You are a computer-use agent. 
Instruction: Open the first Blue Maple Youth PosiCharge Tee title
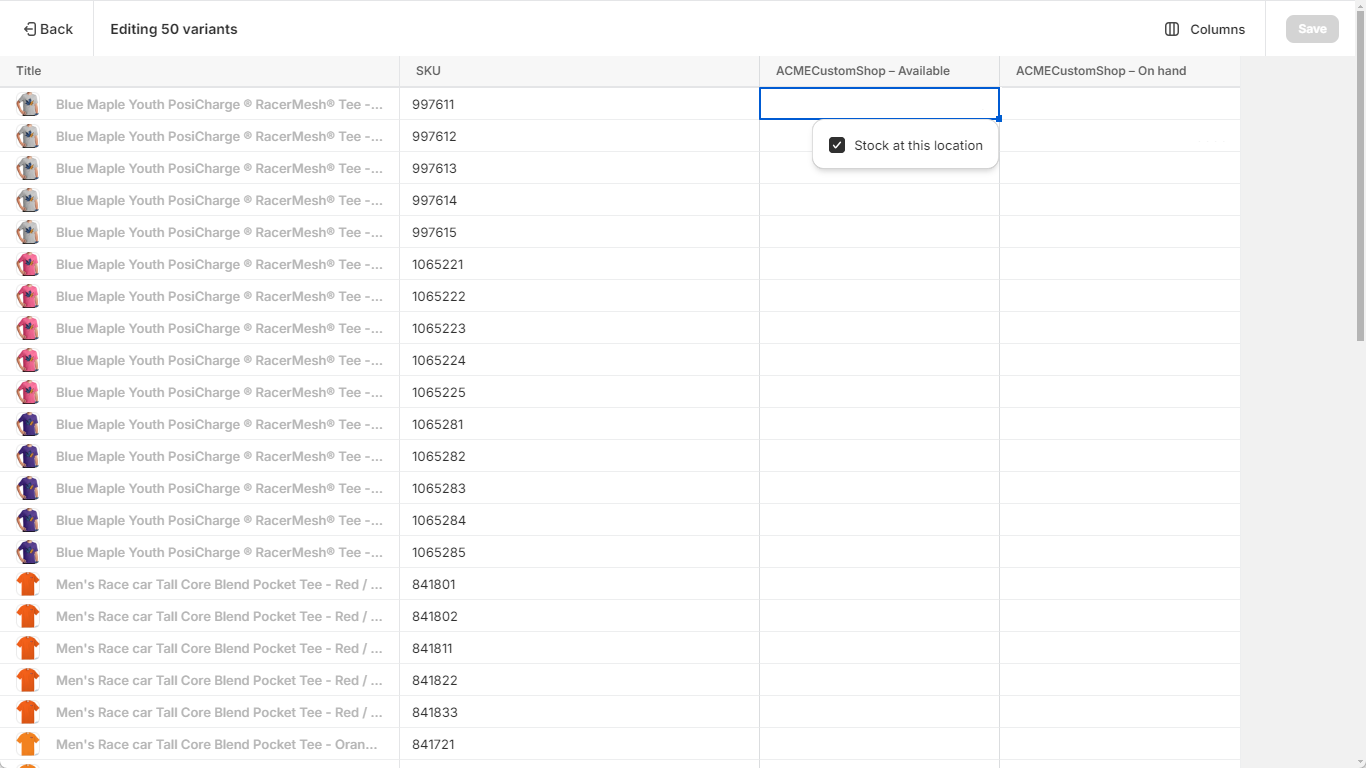point(220,104)
